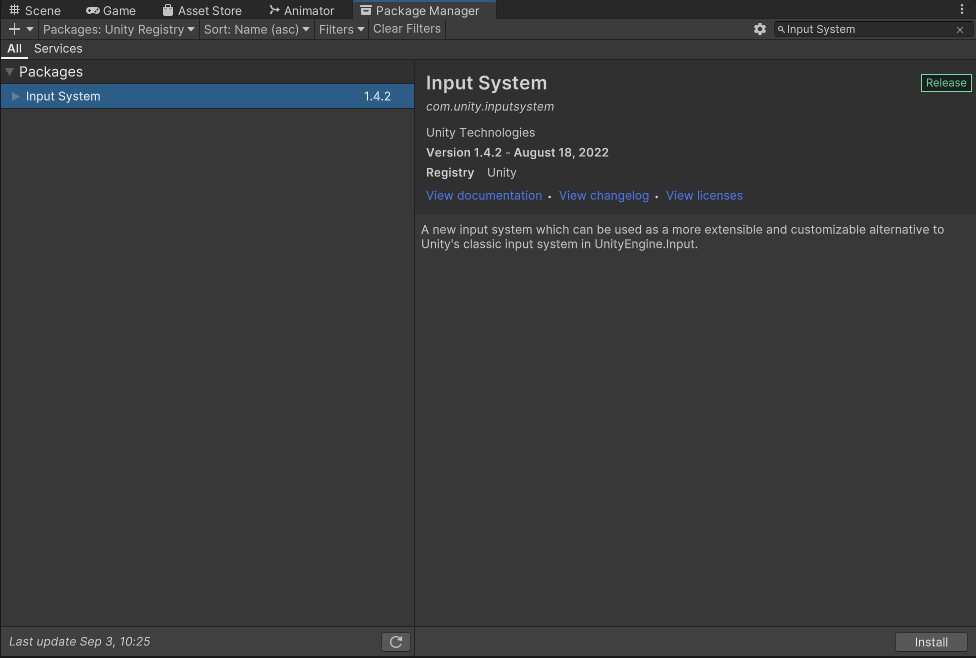This screenshot has width=976, height=658.
Task: Click the Unity Technologies author text
Action: click(481, 133)
